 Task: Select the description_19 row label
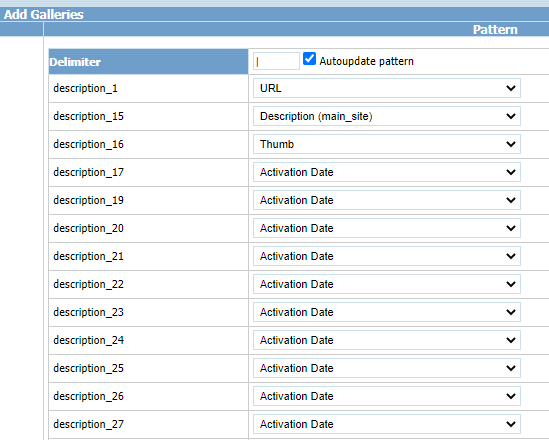88,201
